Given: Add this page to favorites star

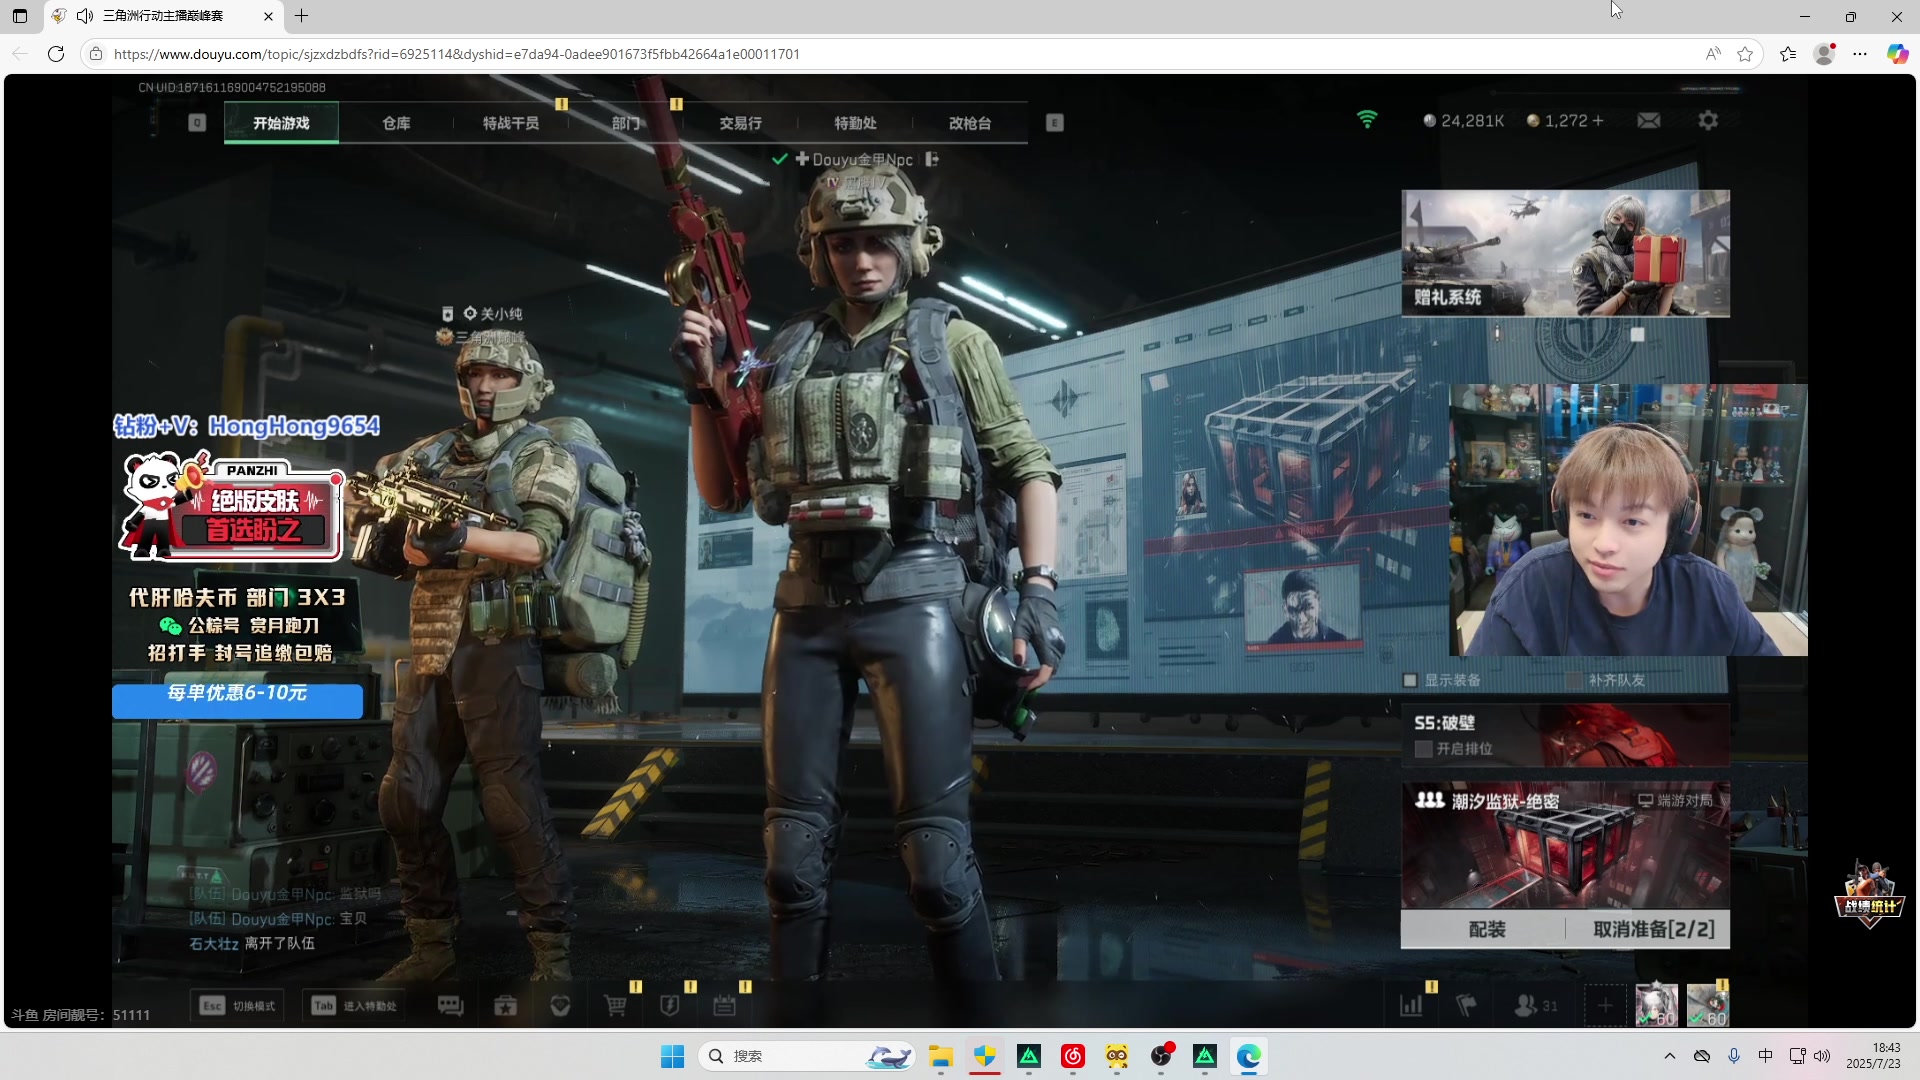Looking at the screenshot, I should pos(1745,54).
